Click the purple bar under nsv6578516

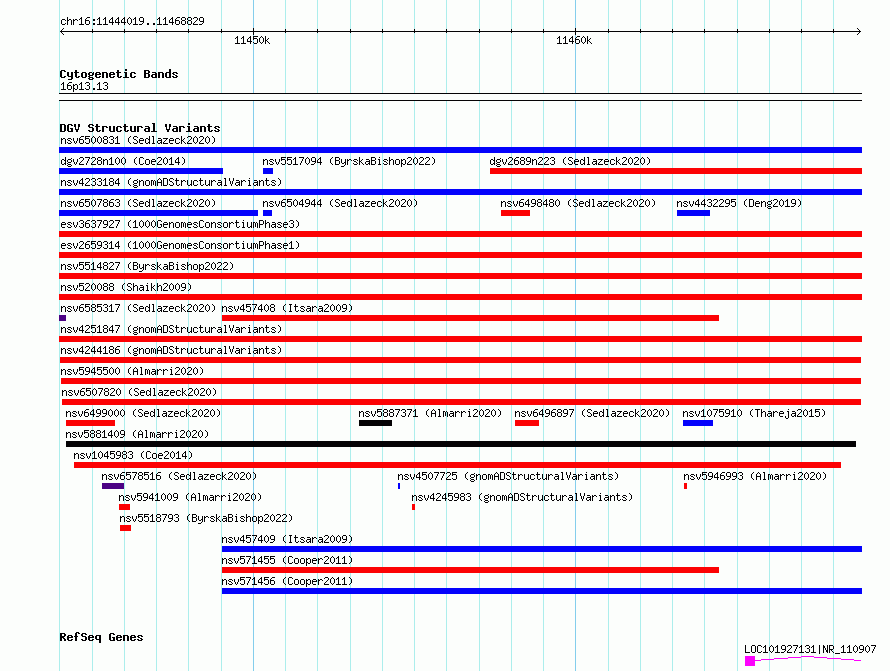(113, 486)
